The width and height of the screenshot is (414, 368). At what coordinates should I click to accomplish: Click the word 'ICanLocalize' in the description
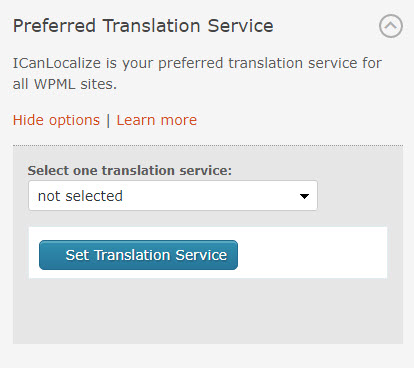click(x=57, y=63)
